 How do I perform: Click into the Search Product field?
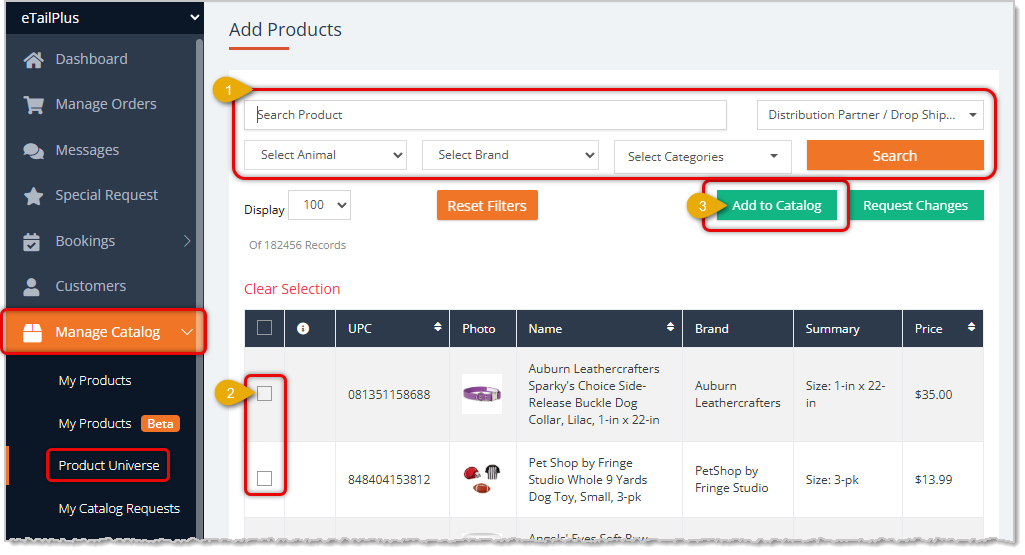pyautogui.click(x=485, y=115)
